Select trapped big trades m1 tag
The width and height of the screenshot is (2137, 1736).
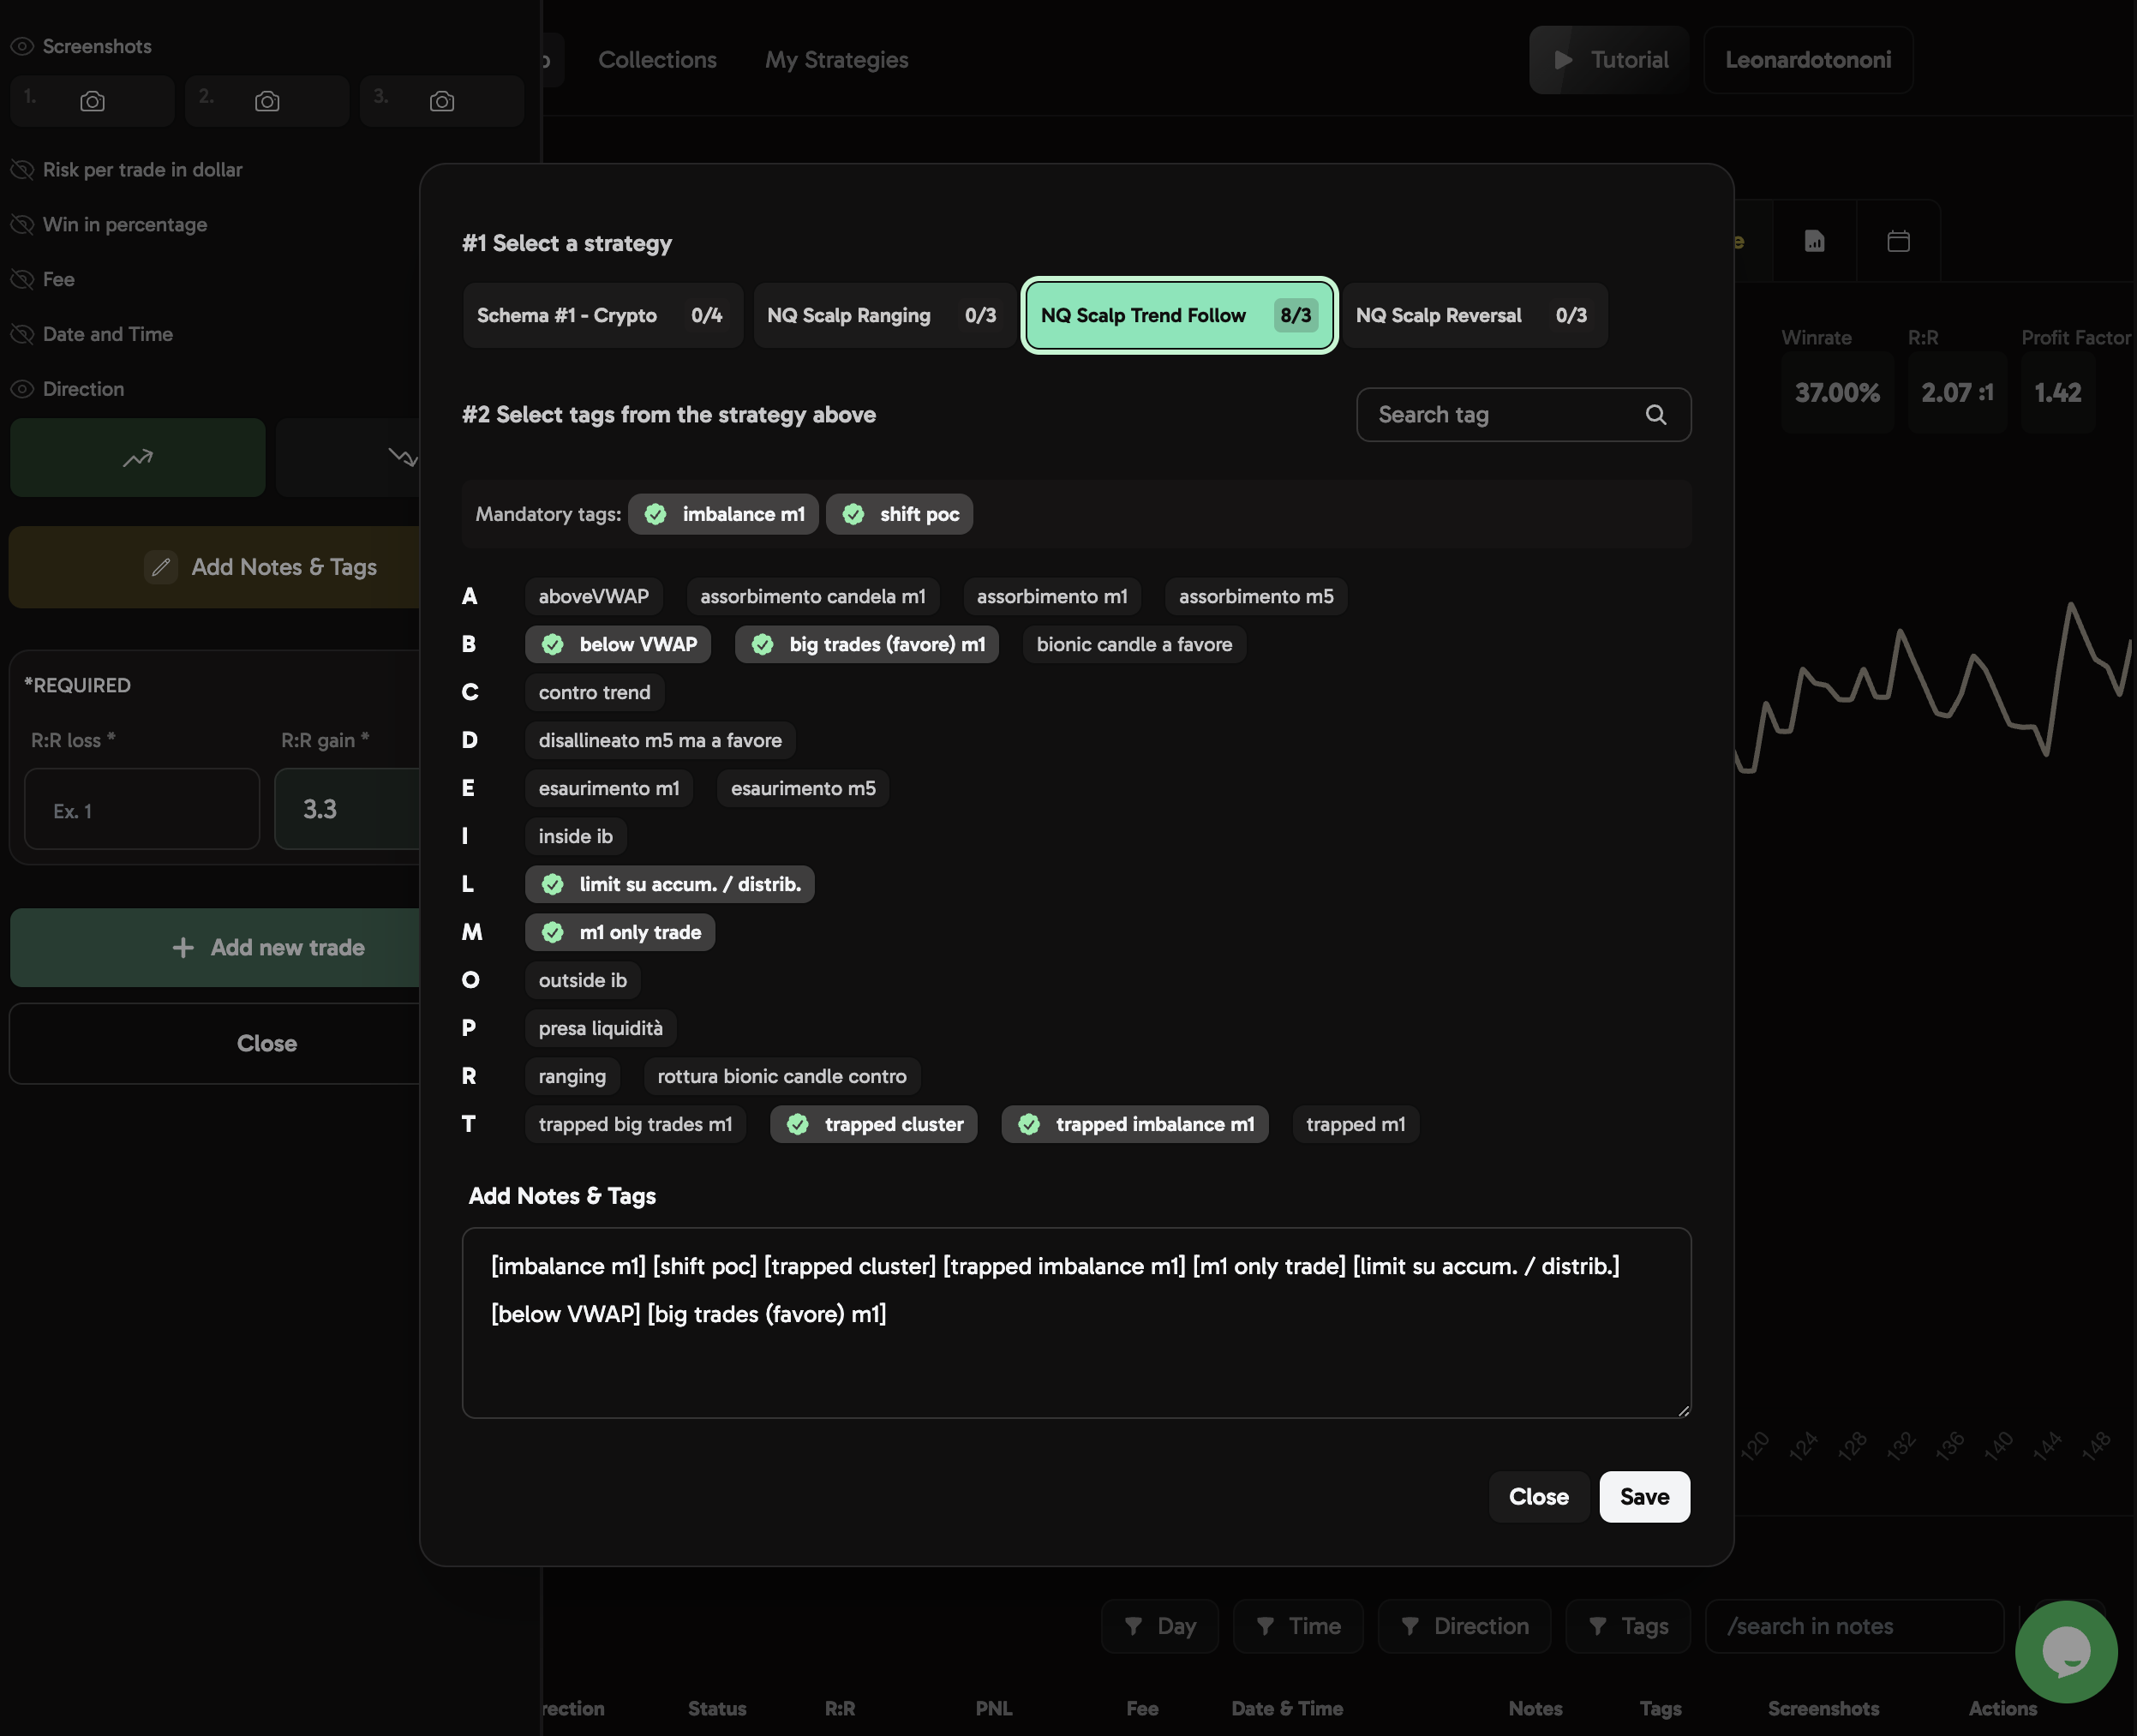(636, 1124)
